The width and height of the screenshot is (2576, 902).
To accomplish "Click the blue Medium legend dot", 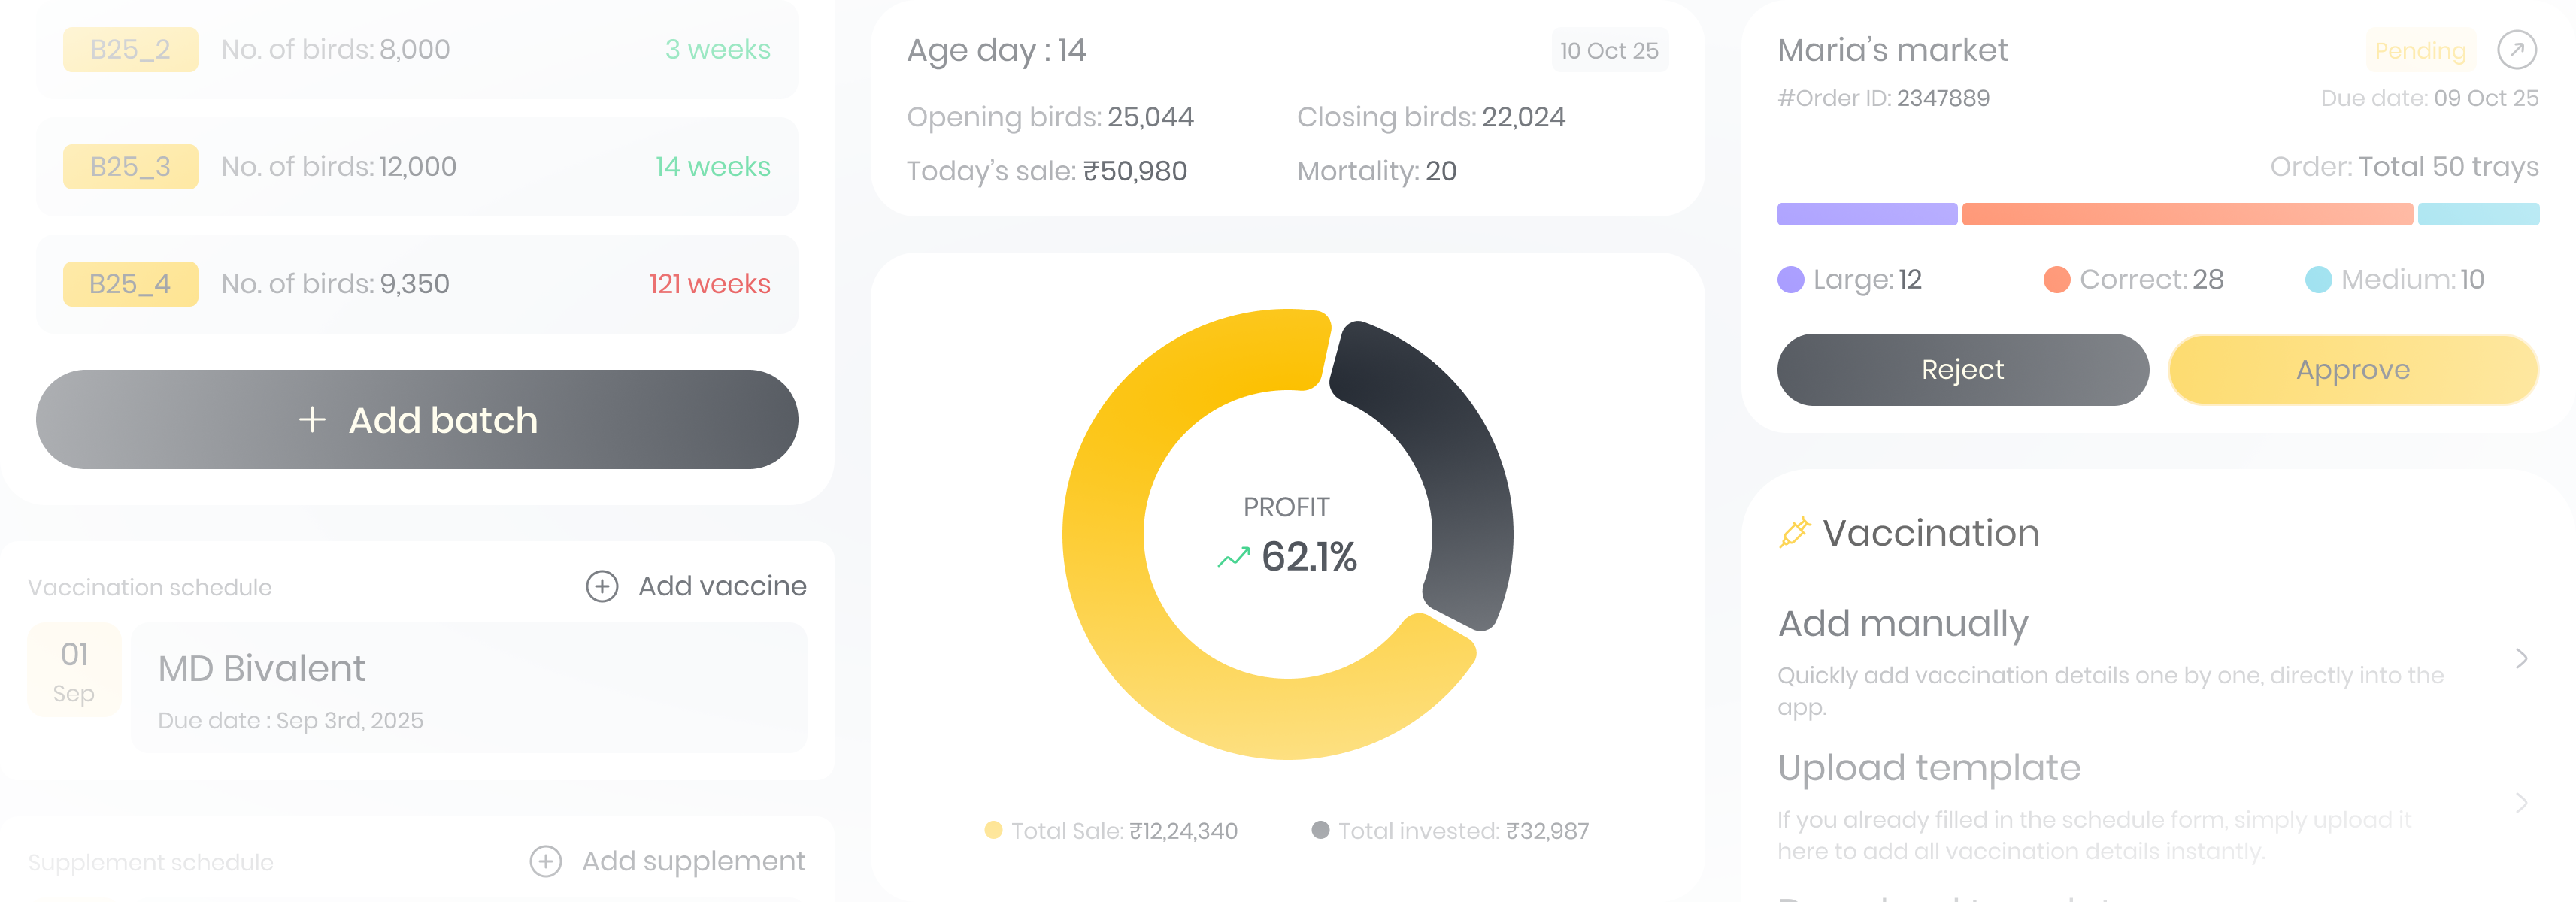I will [x=2317, y=280].
